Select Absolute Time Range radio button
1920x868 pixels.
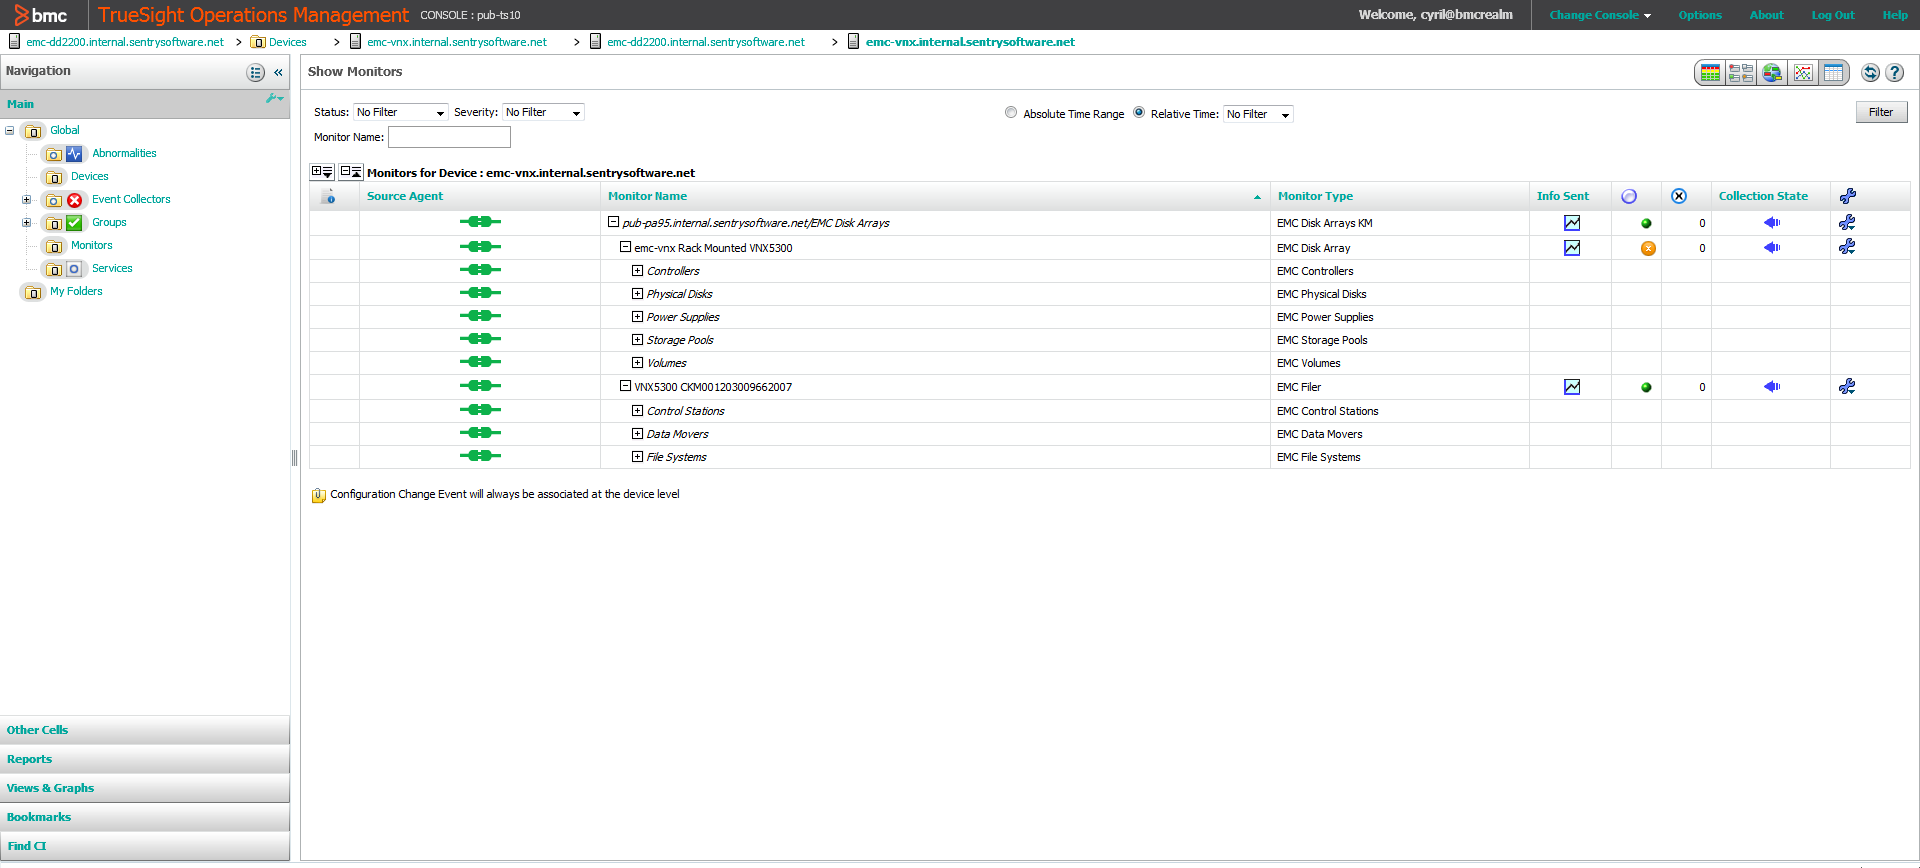pyautogui.click(x=1011, y=112)
